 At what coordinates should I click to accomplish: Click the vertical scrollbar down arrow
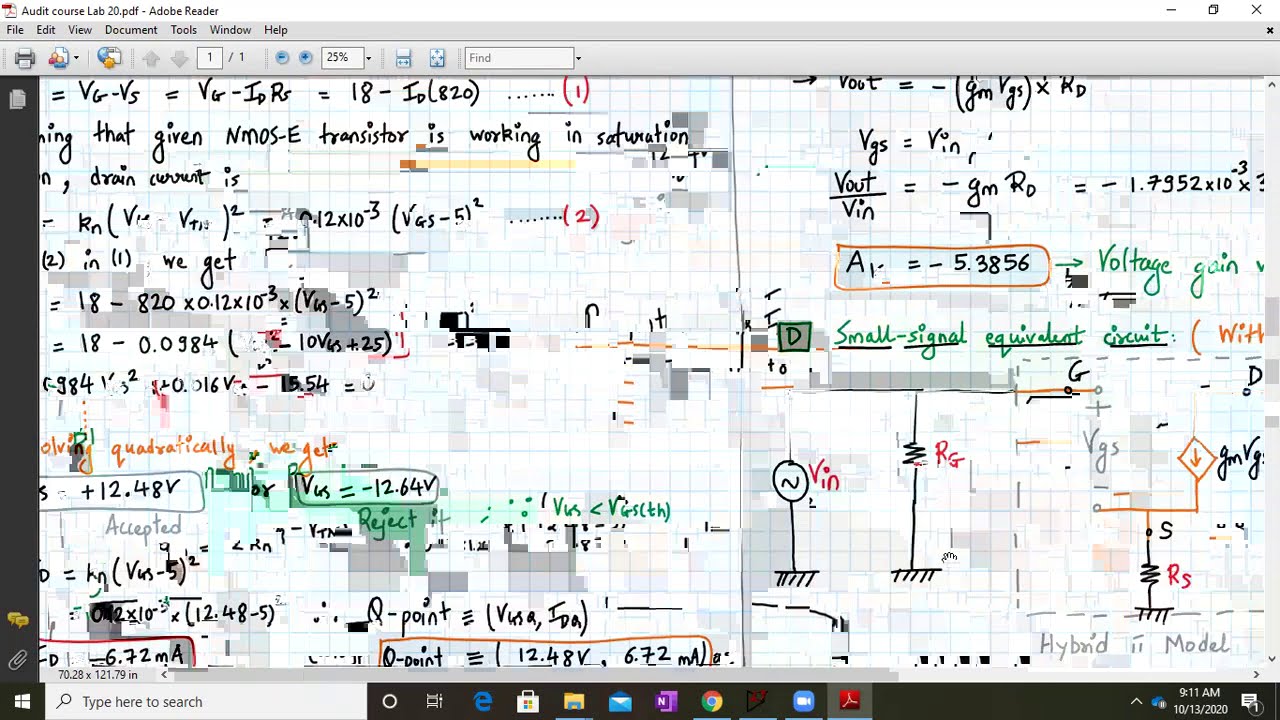click(x=1270, y=659)
